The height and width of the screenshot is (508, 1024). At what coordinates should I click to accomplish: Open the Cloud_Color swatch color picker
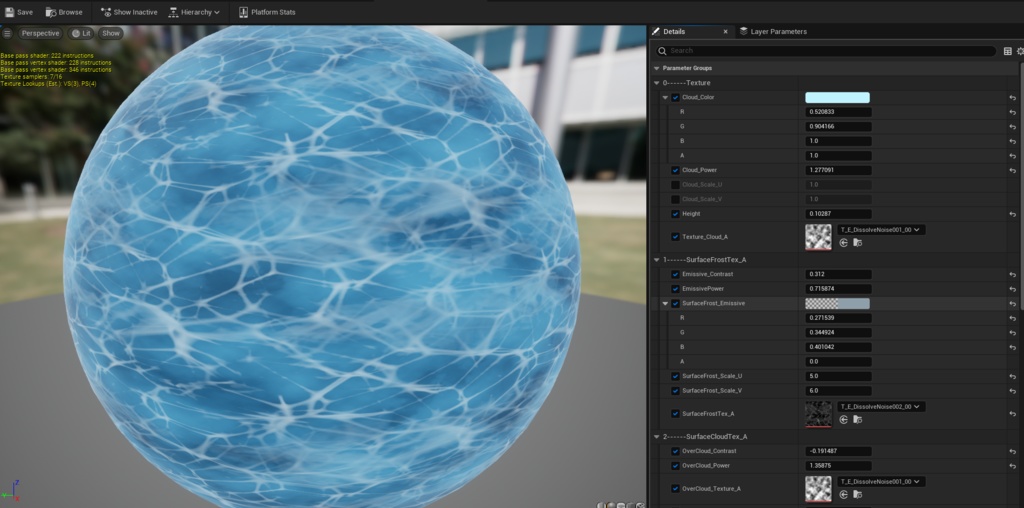pyautogui.click(x=837, y=98)
